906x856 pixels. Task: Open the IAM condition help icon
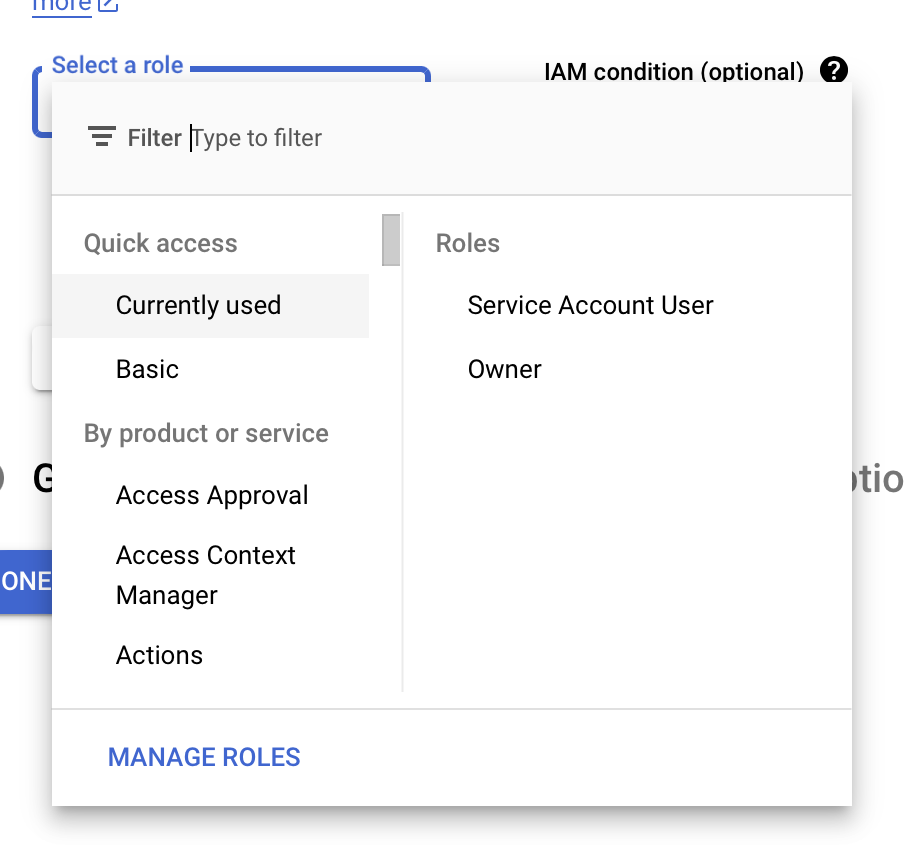(834, 71)
